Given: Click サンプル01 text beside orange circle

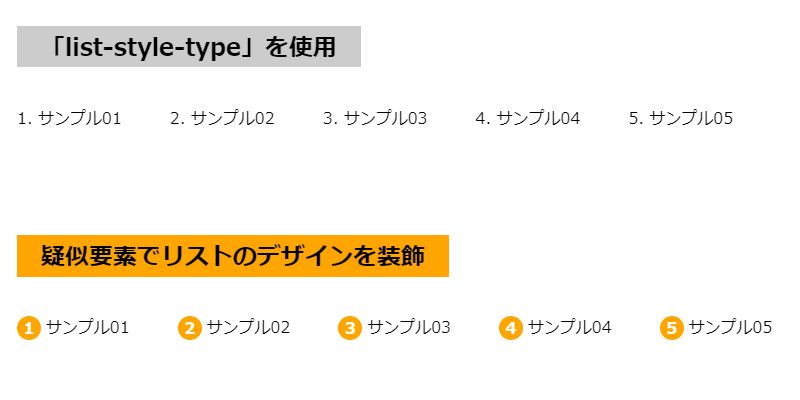Looking at the screenshot, I should pos(88,327).
